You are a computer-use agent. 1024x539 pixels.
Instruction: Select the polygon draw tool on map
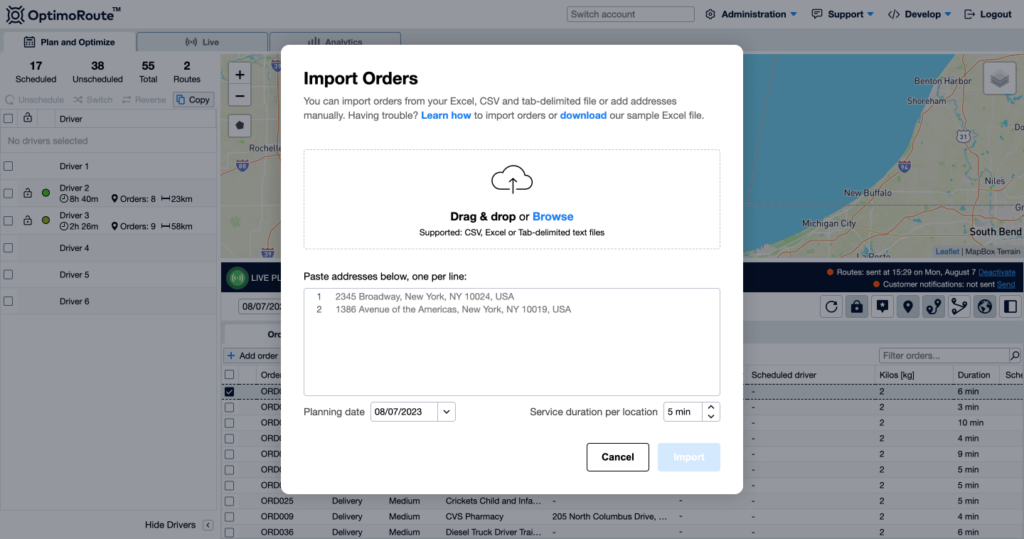tap(240, 127)
